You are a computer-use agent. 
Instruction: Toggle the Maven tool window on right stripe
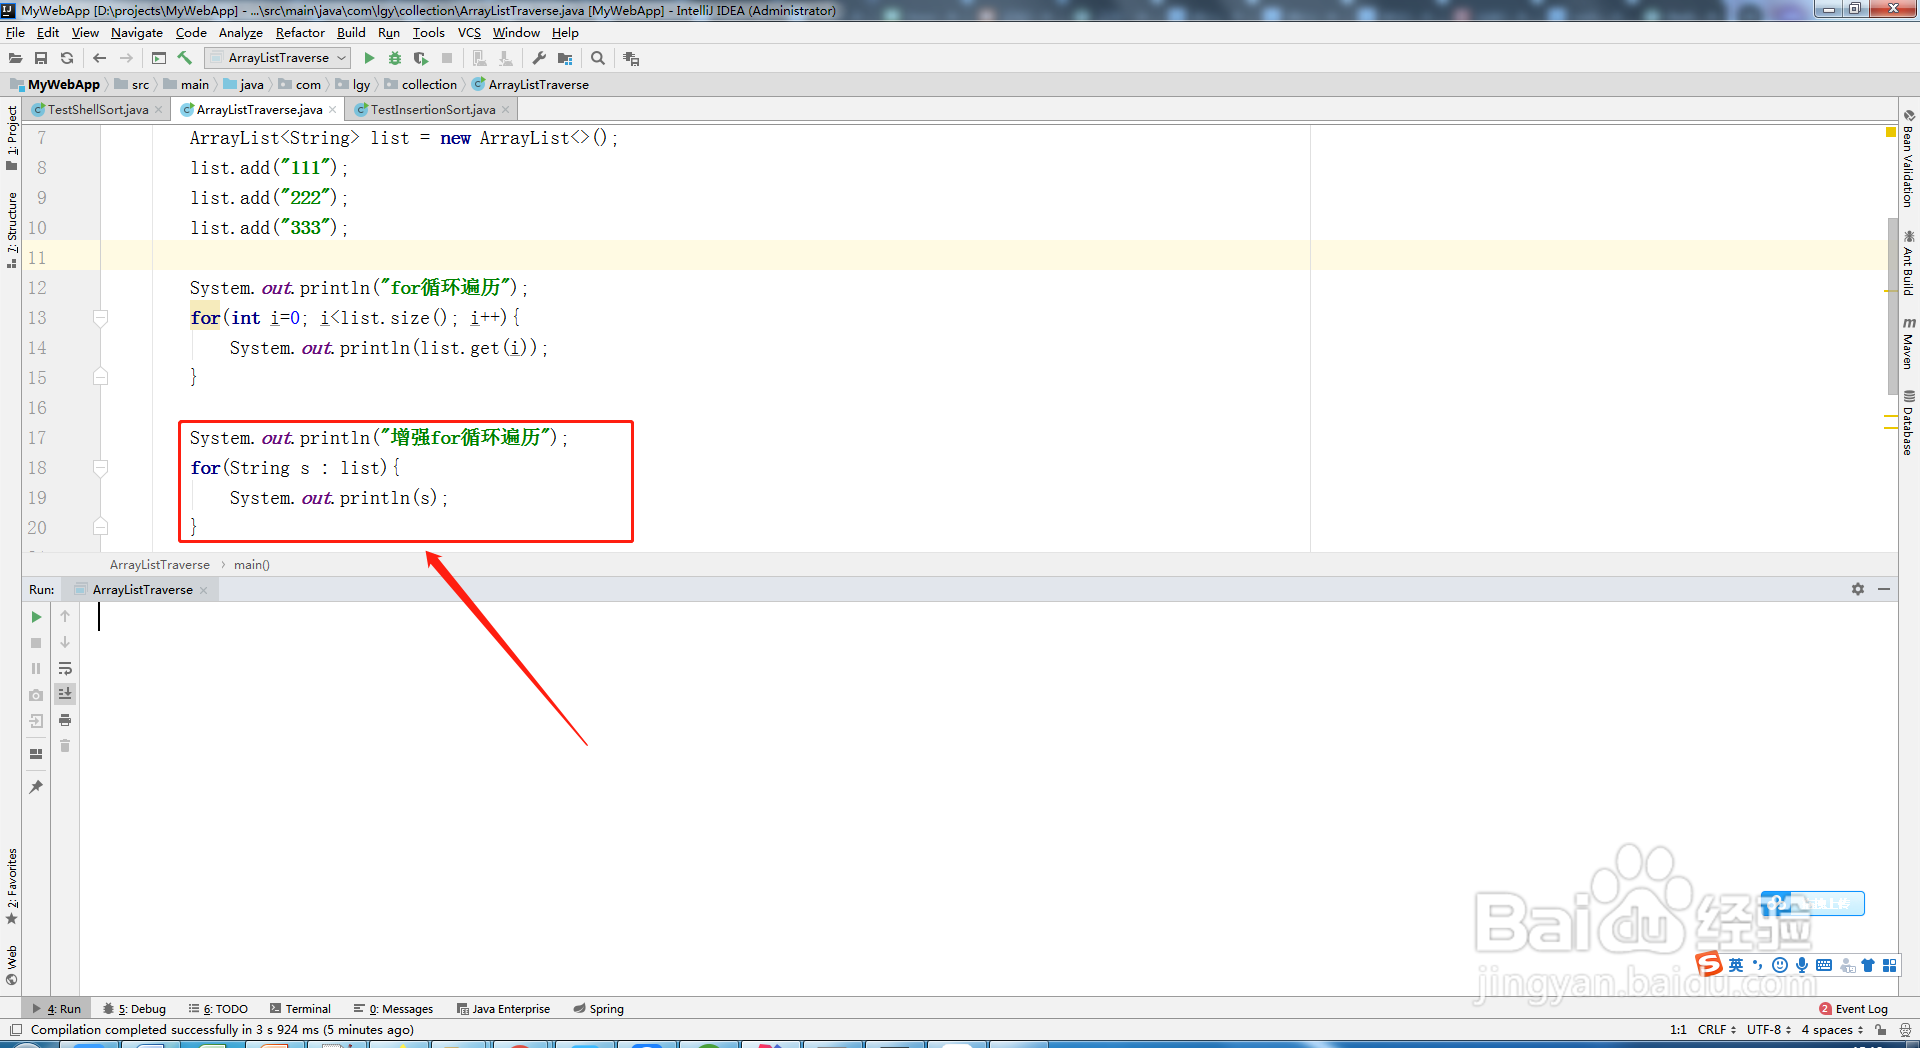pos(1909,343)
